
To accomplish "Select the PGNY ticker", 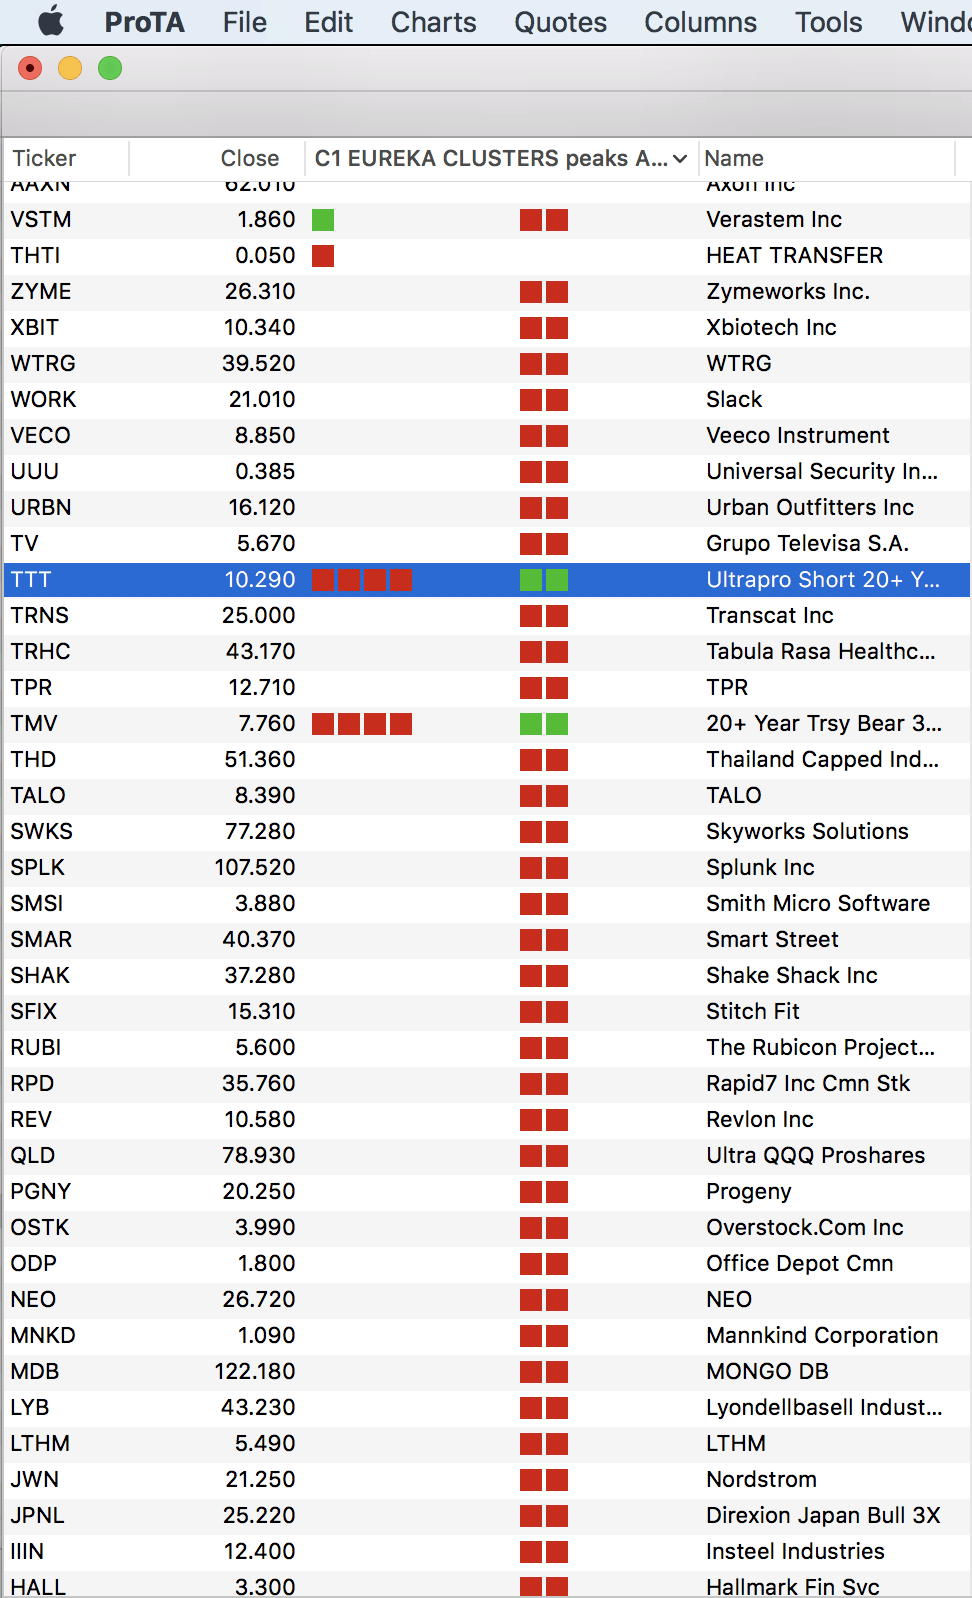I will (x=41, y=1192).
